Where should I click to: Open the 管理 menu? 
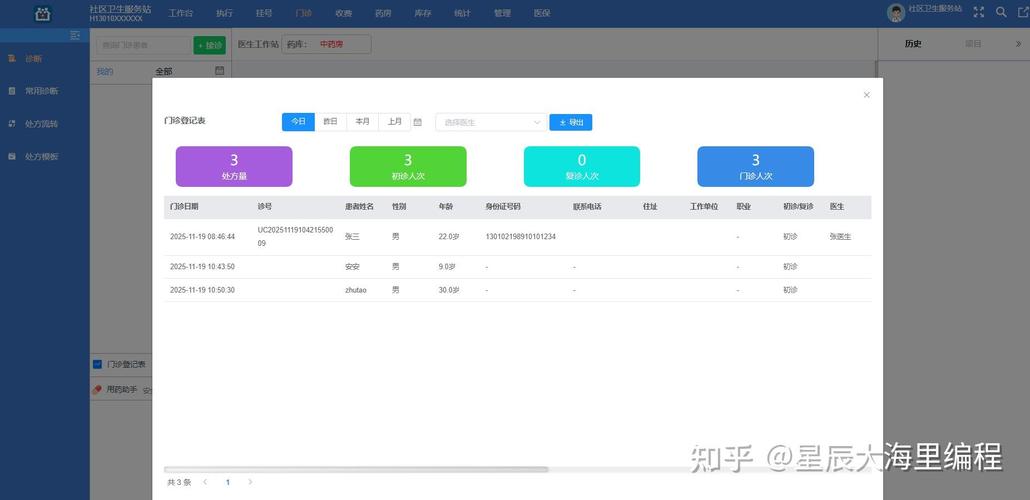[502, 13]
